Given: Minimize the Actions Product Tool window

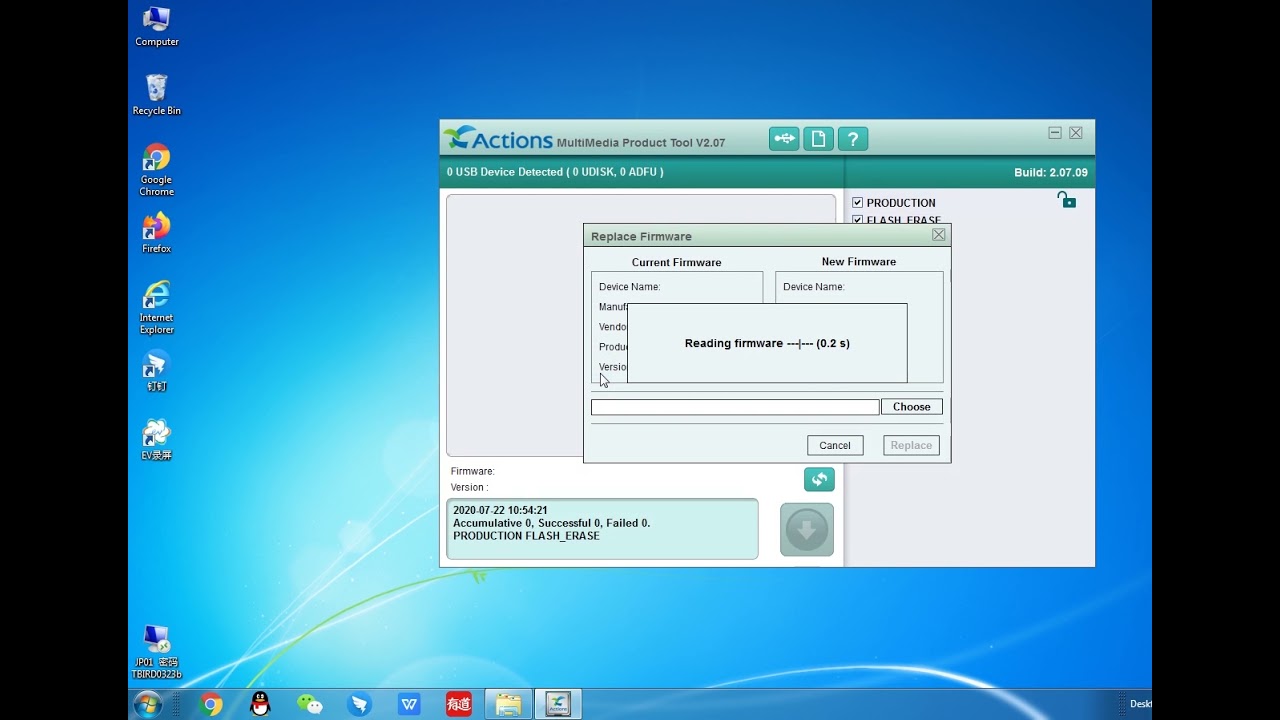Looking at the screenshot, I should point(1055,133).
